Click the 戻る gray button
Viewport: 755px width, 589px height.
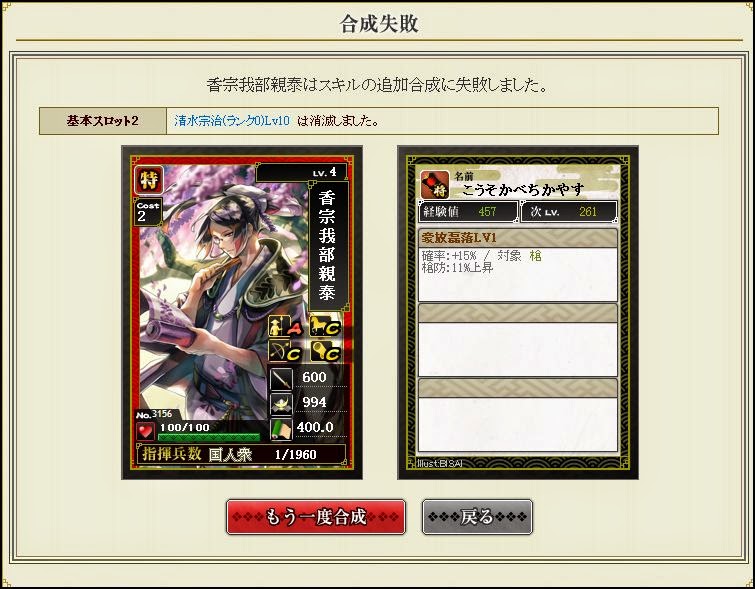[x=477, y=517]
